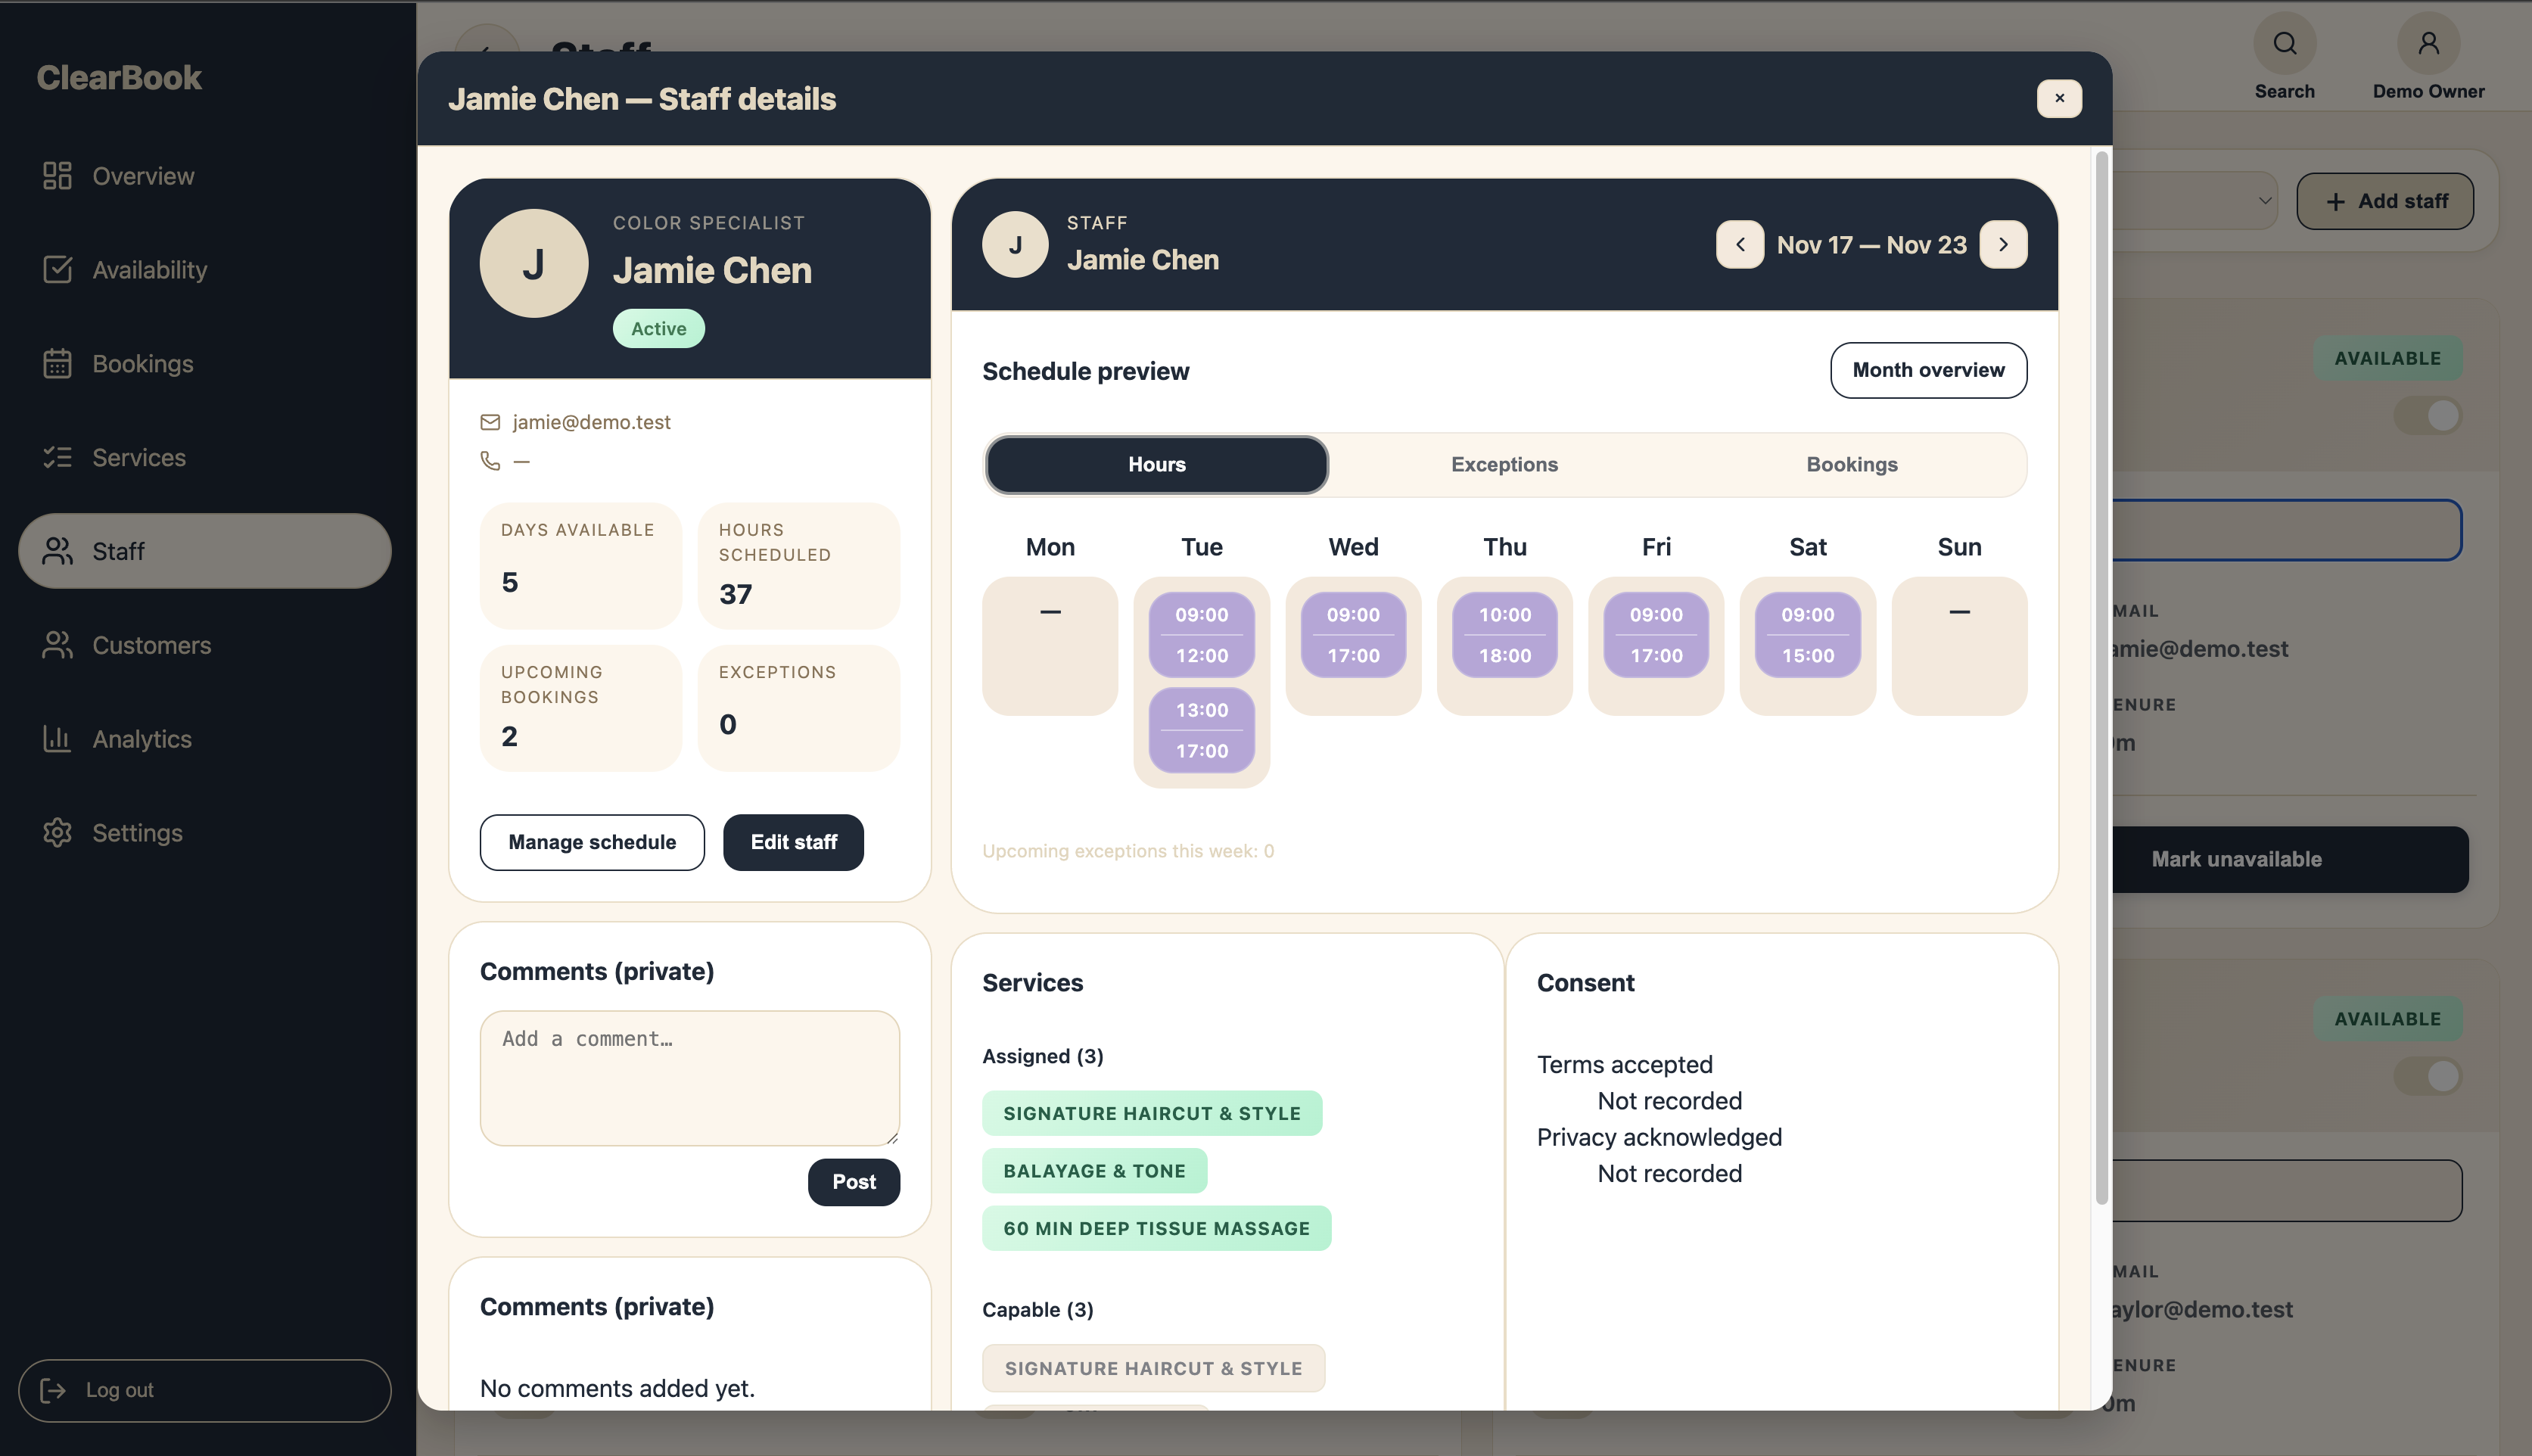
Task: Click the Search magnifier icon
Action: [2284, 44]
